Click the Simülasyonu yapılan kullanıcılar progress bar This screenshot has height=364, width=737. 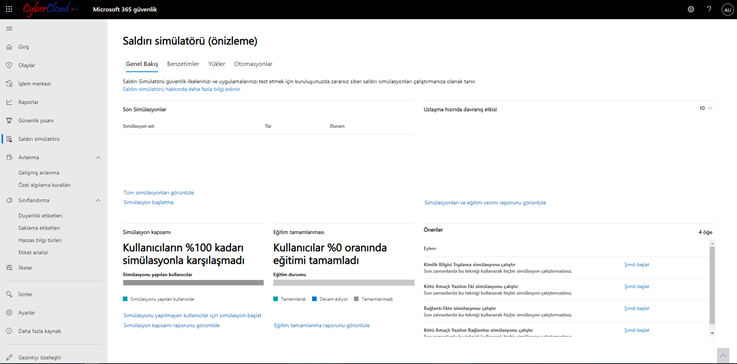[x=193, y=283]
